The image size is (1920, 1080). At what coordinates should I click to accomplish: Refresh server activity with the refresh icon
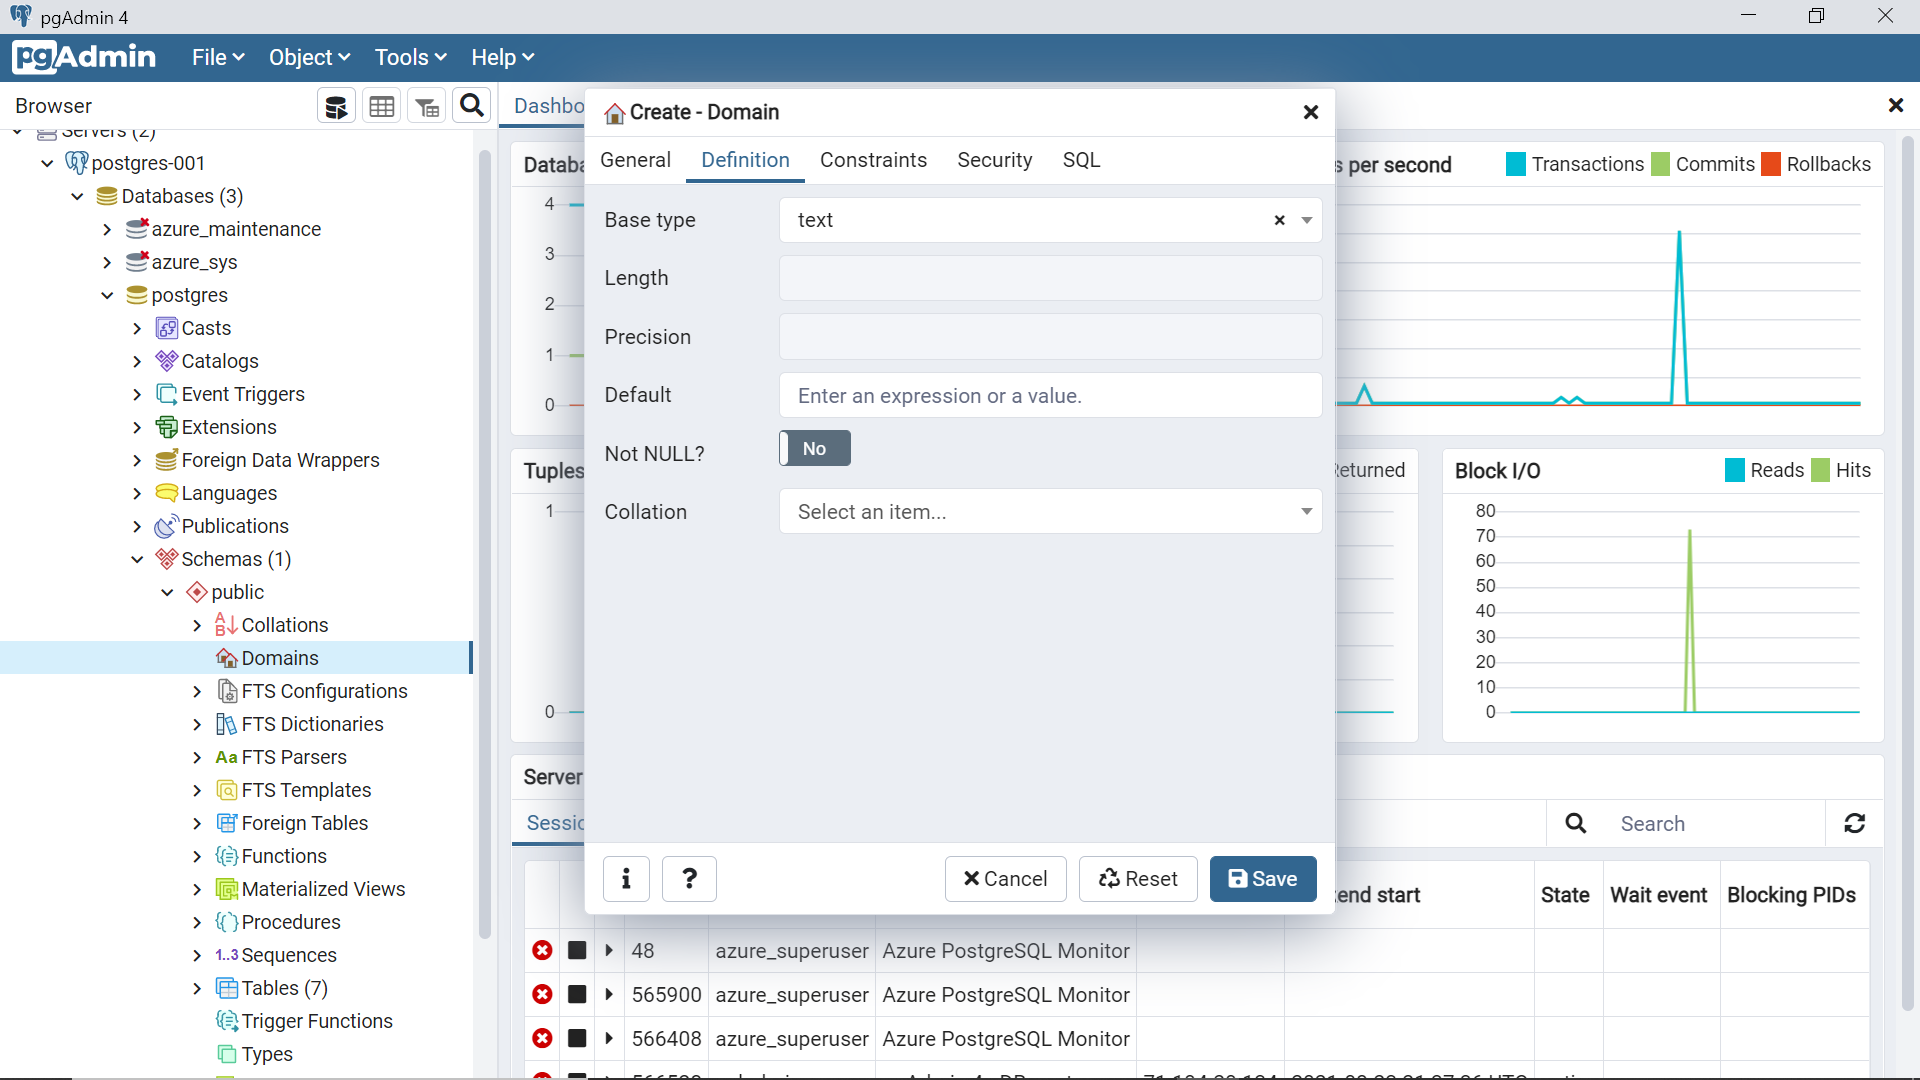[1855, 823]
